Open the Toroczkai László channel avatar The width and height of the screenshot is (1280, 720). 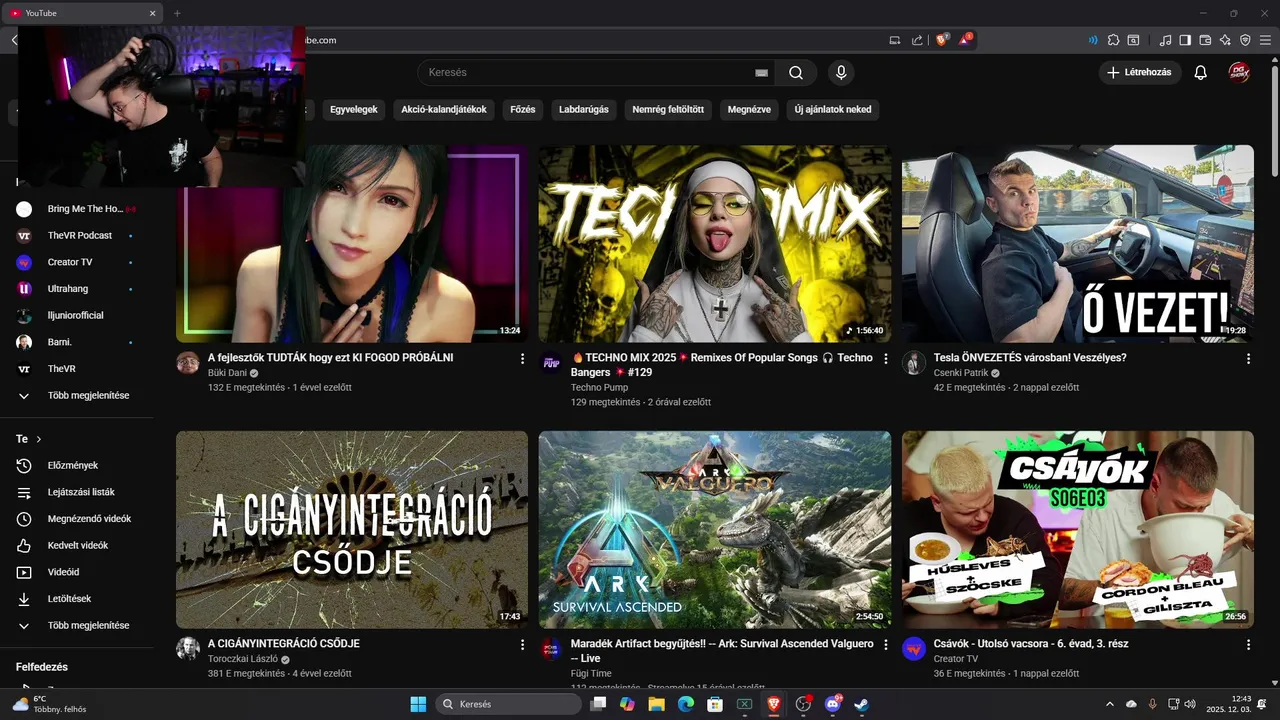point(188,648)
